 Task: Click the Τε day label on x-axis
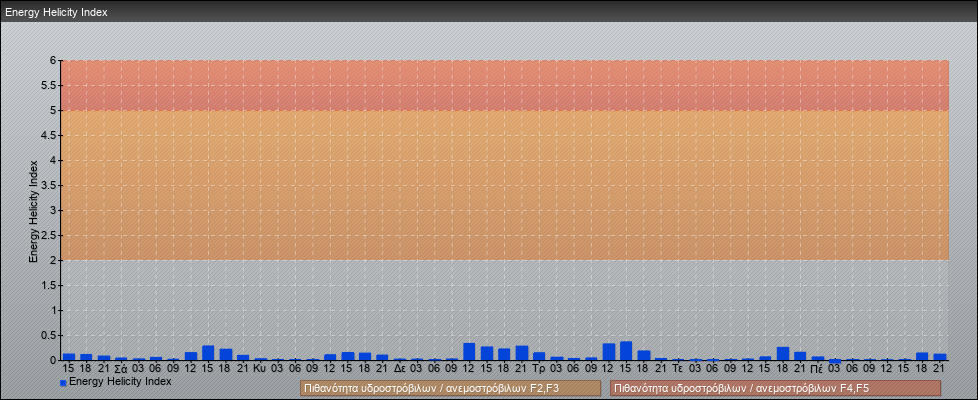tap(678, 369)
